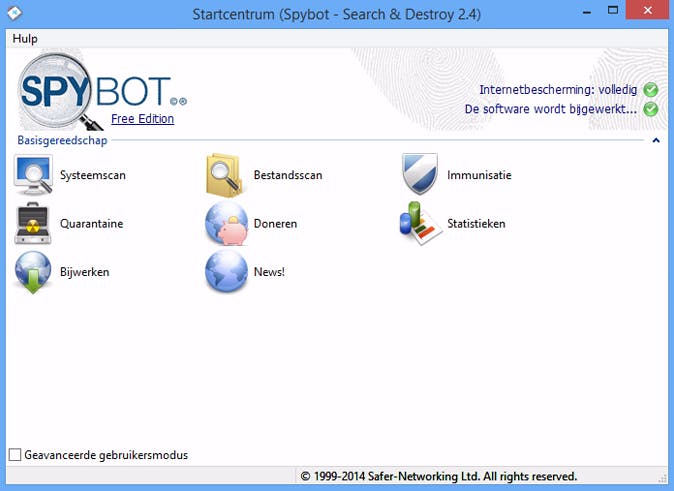
Task: Click the Systeemscan label
Action: [93, 175]
